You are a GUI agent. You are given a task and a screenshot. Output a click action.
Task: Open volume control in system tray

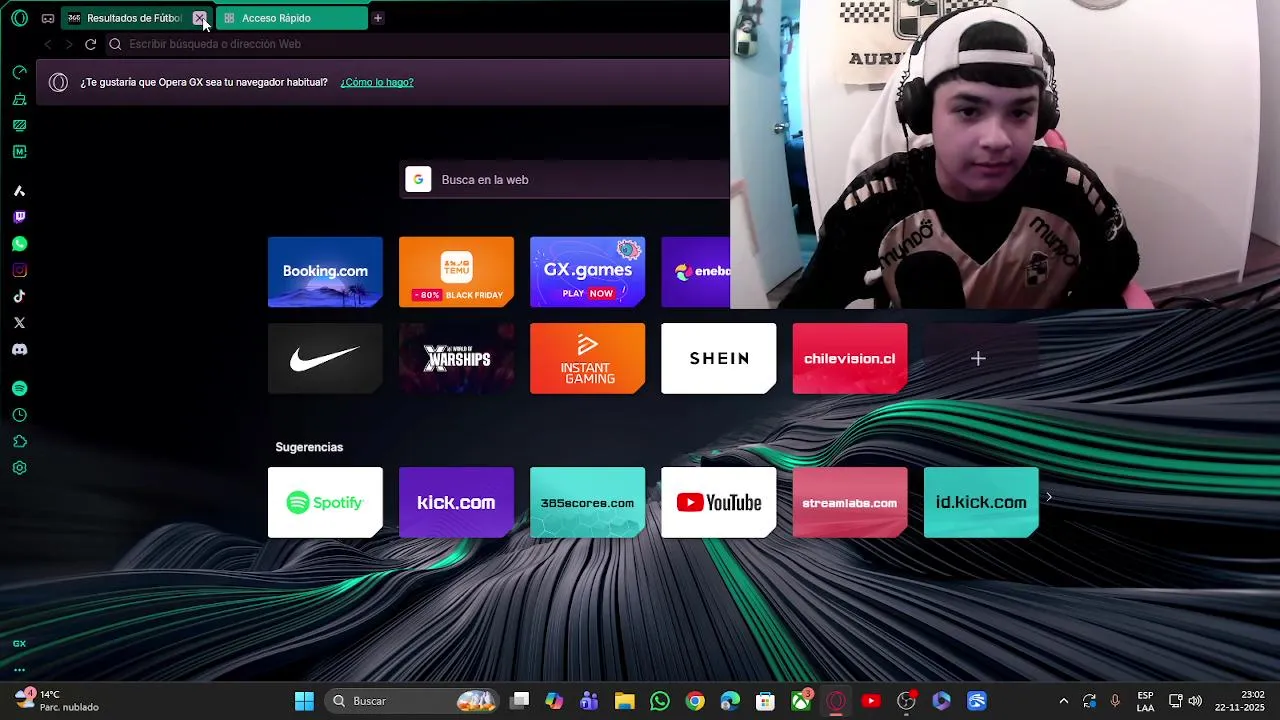point(1195,701)
